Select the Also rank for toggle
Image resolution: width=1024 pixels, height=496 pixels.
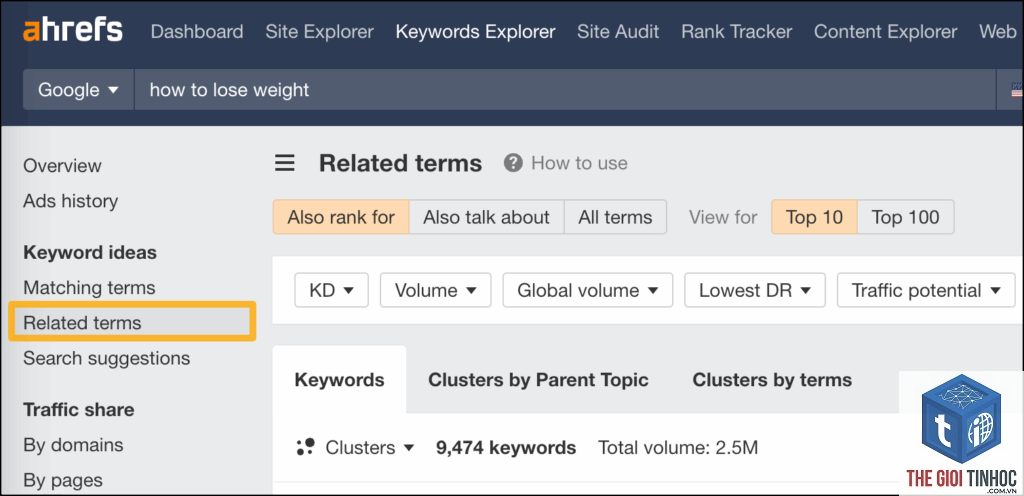point(341,217)
